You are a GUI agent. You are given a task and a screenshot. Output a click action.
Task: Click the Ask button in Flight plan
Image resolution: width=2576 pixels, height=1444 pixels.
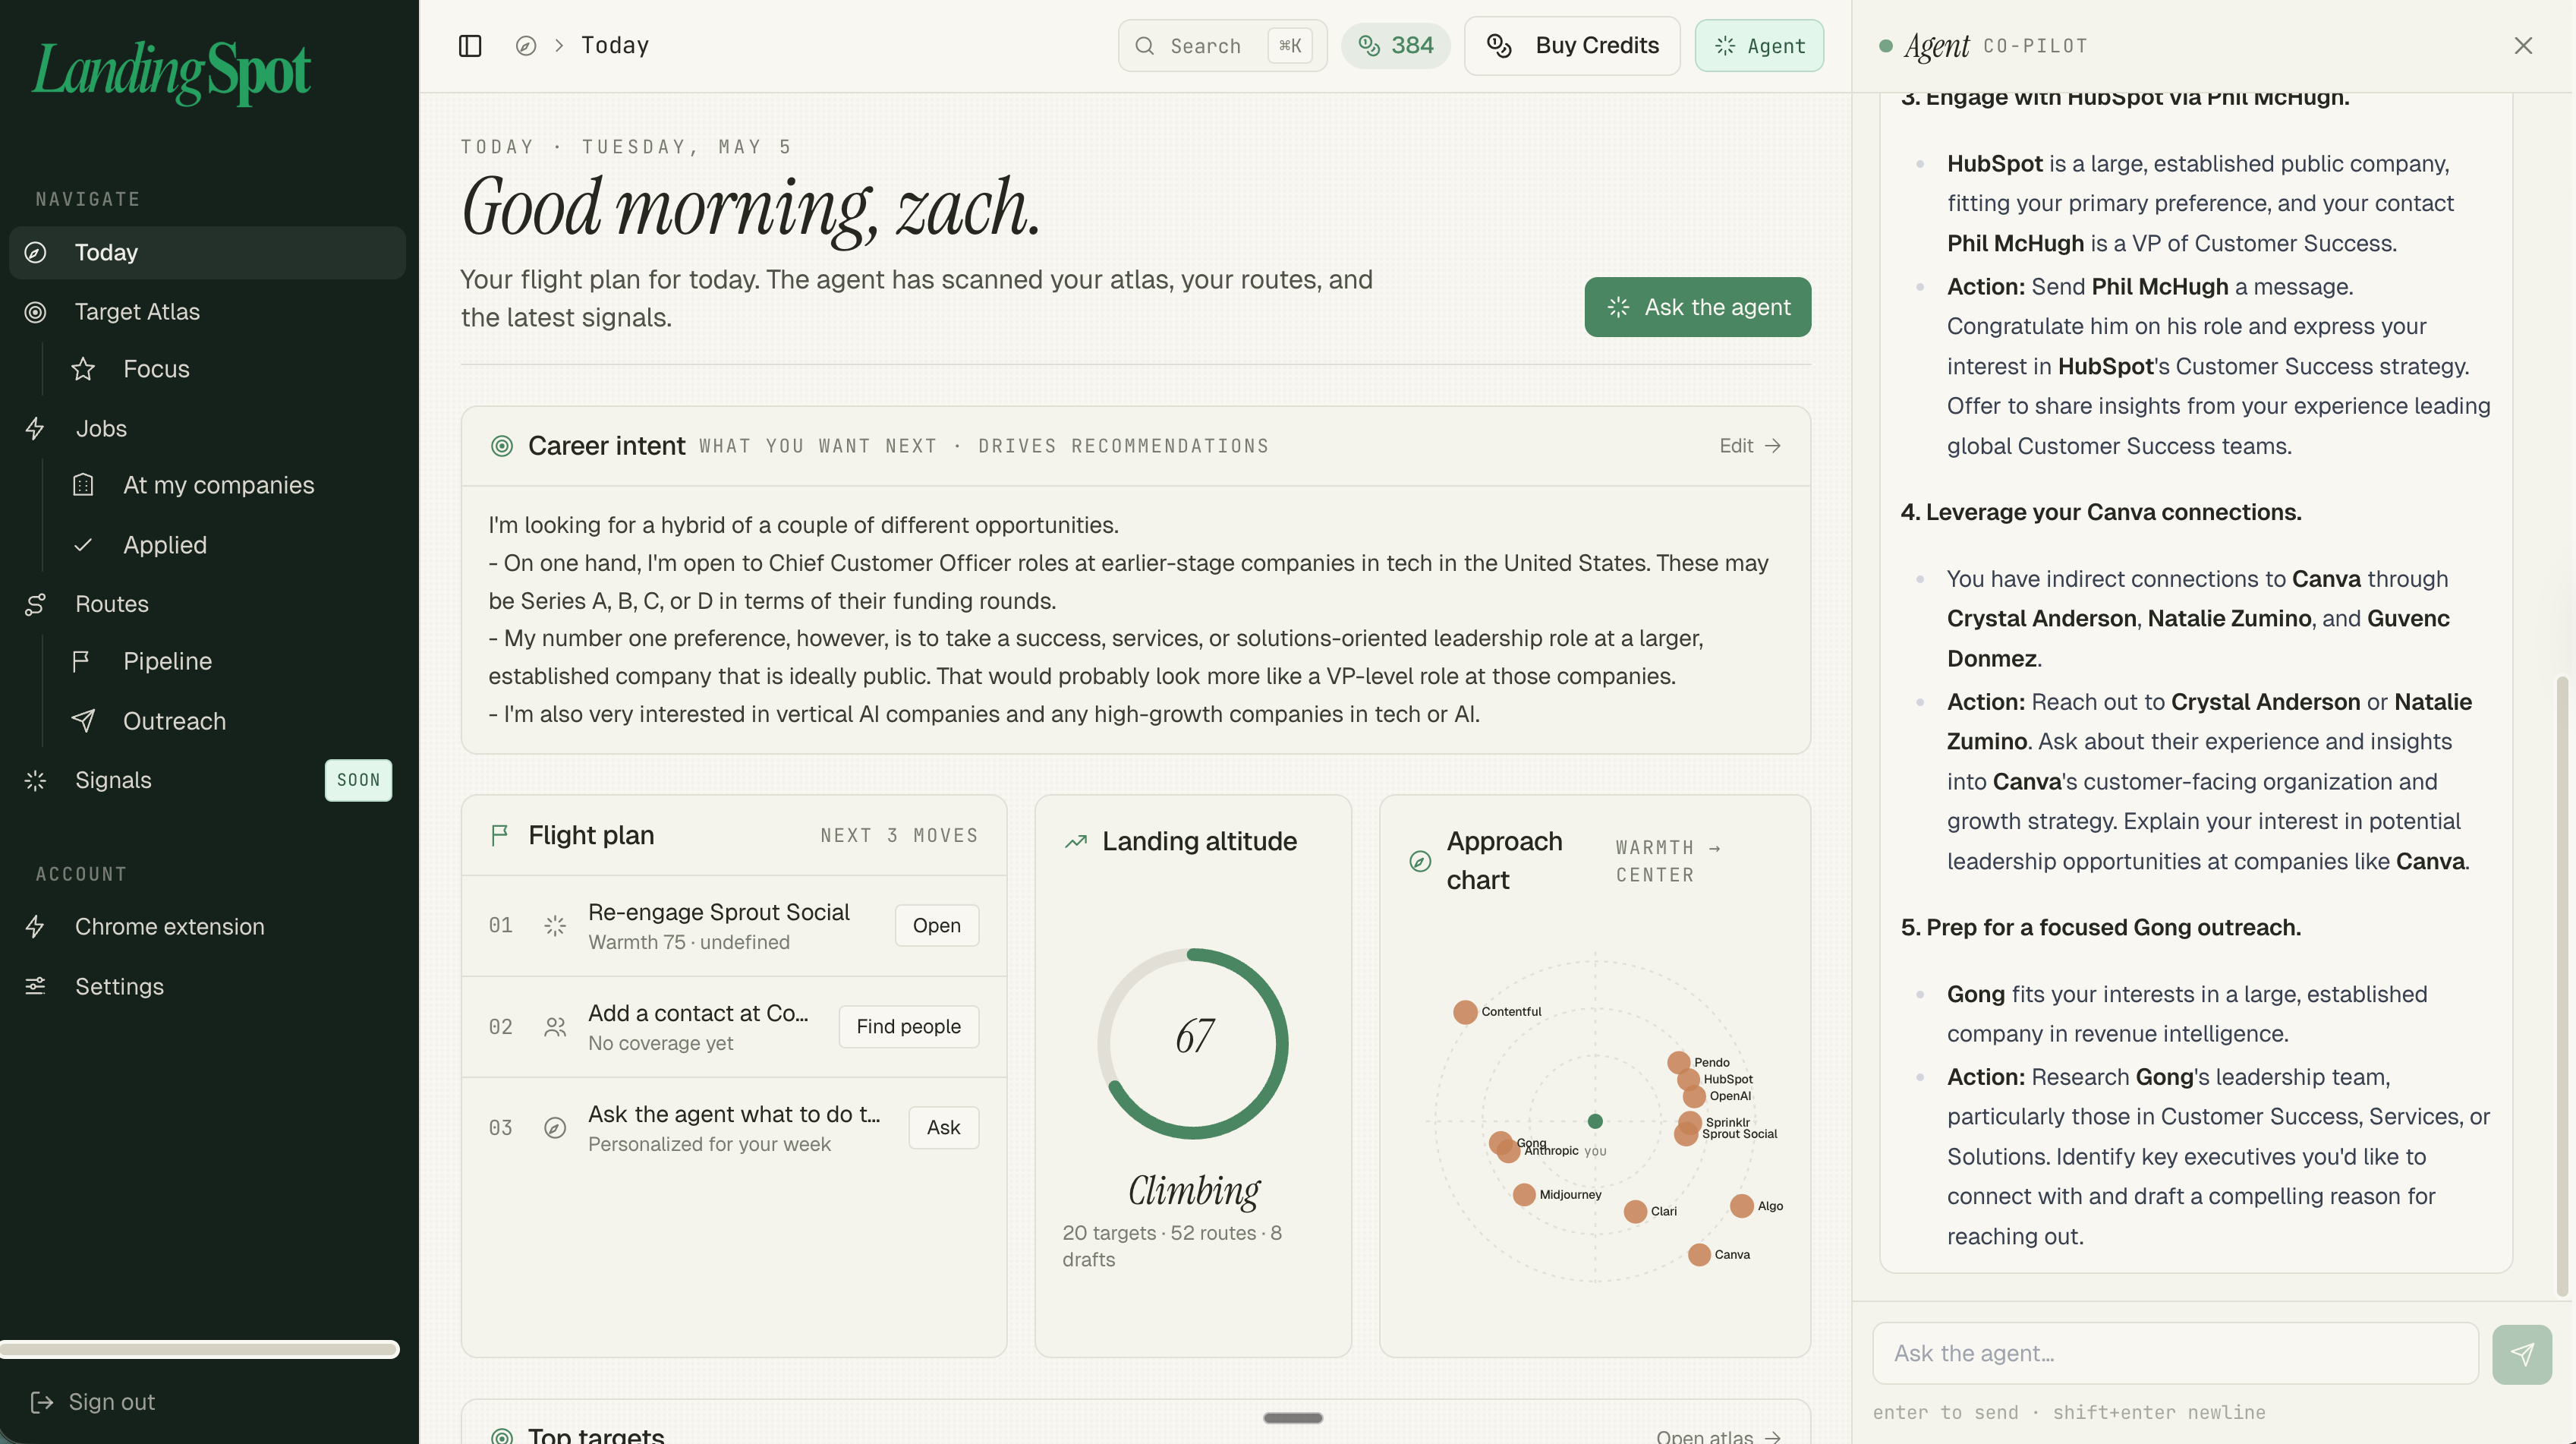click(943, 1128)
